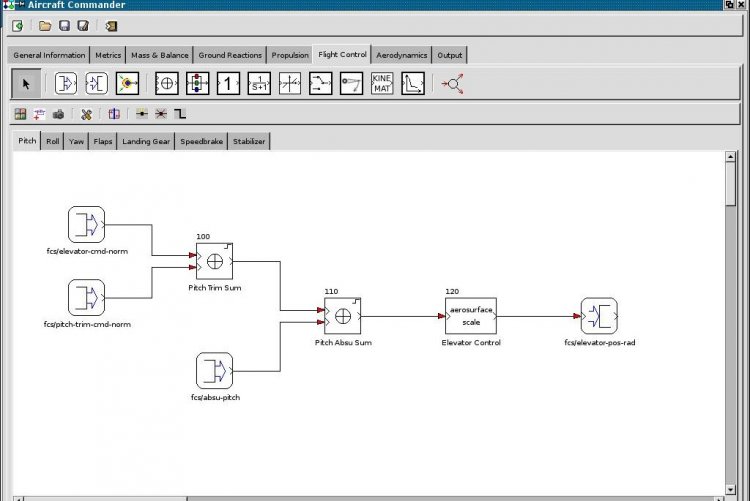Toggle the grid display icon

point(20,114)
